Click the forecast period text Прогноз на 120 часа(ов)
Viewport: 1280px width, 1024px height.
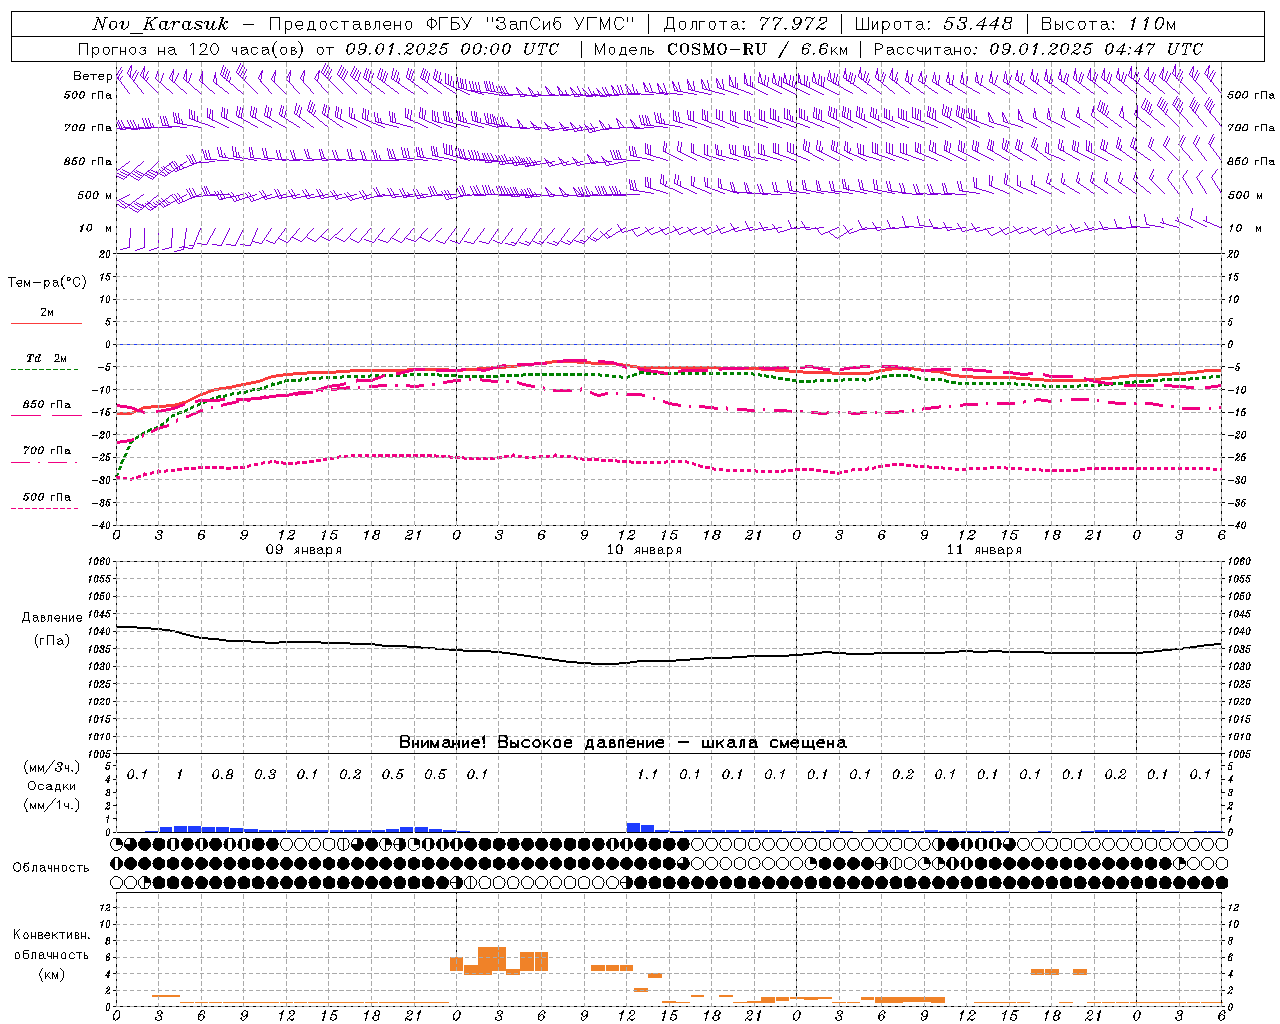coord(192,49)
